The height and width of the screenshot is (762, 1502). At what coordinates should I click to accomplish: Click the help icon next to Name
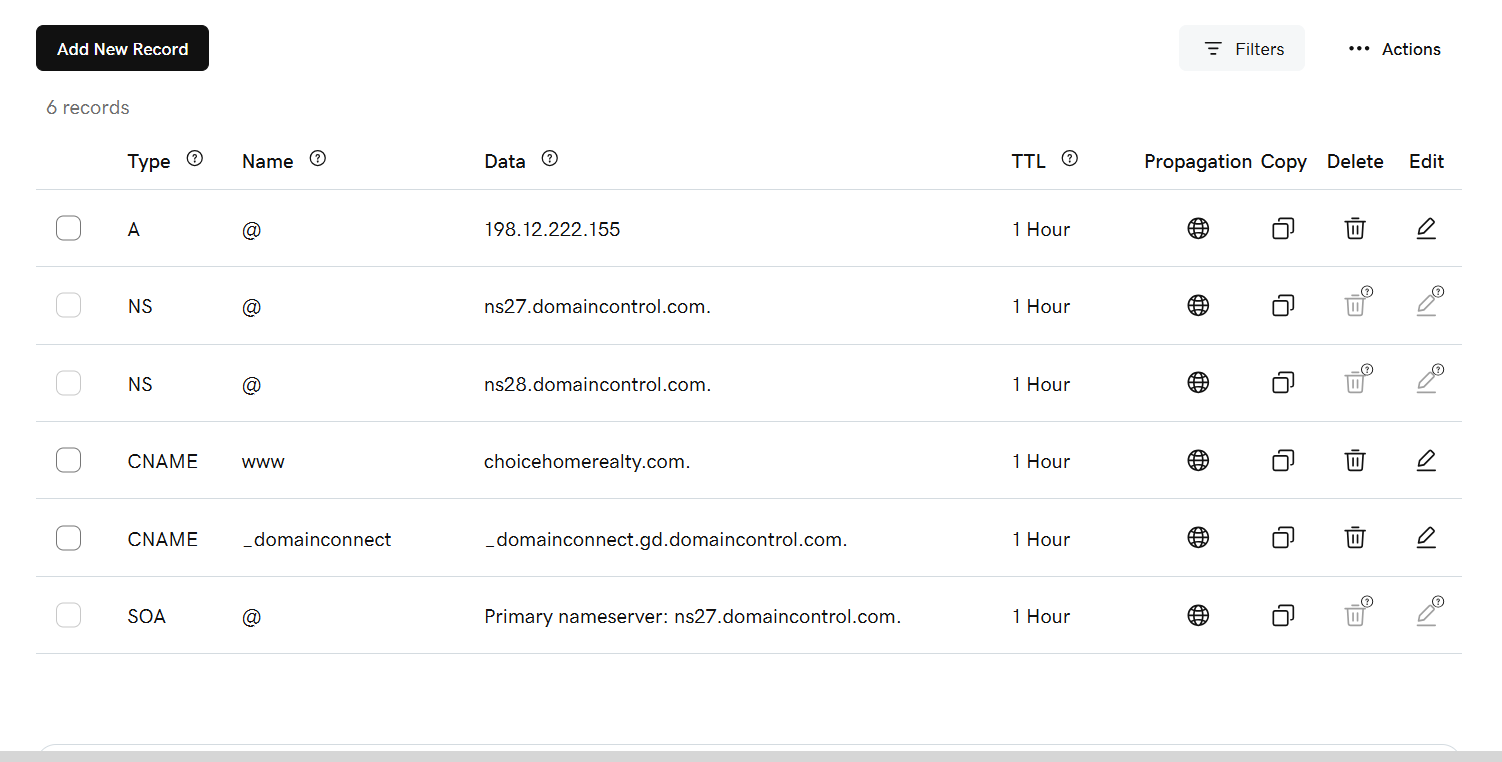318,158
